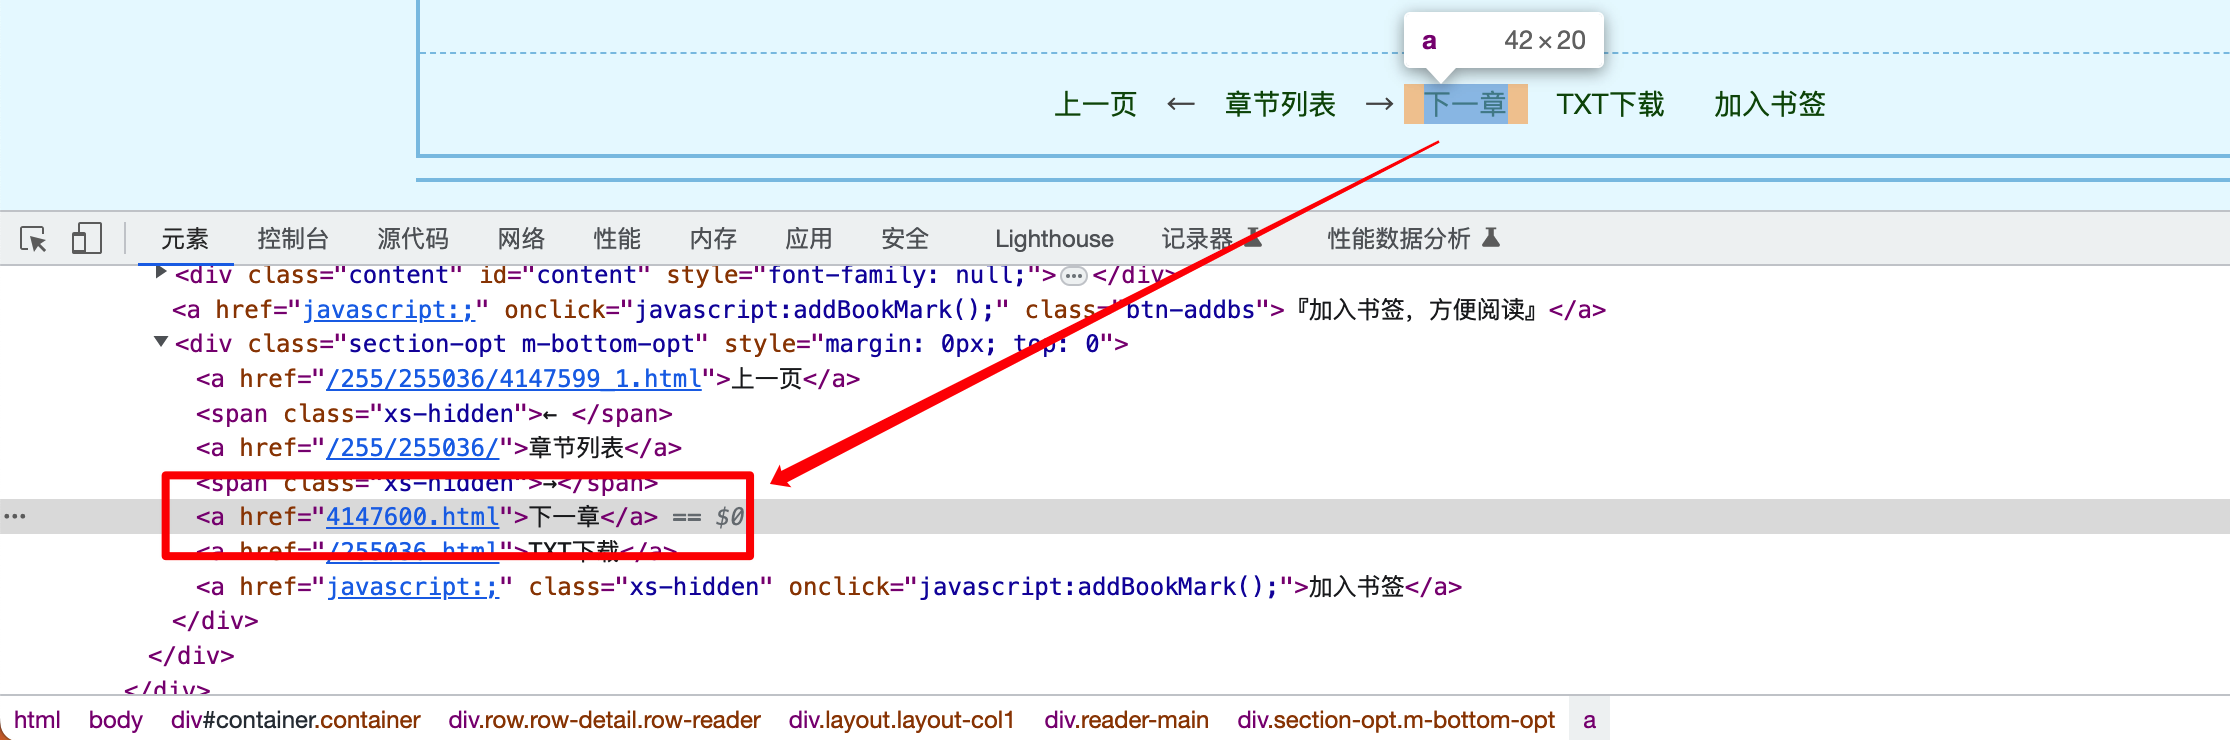The height and width of the screenshot is (740, 2230).
Task: Switch to the 网络 tab
Action: [x=521, y=239]
